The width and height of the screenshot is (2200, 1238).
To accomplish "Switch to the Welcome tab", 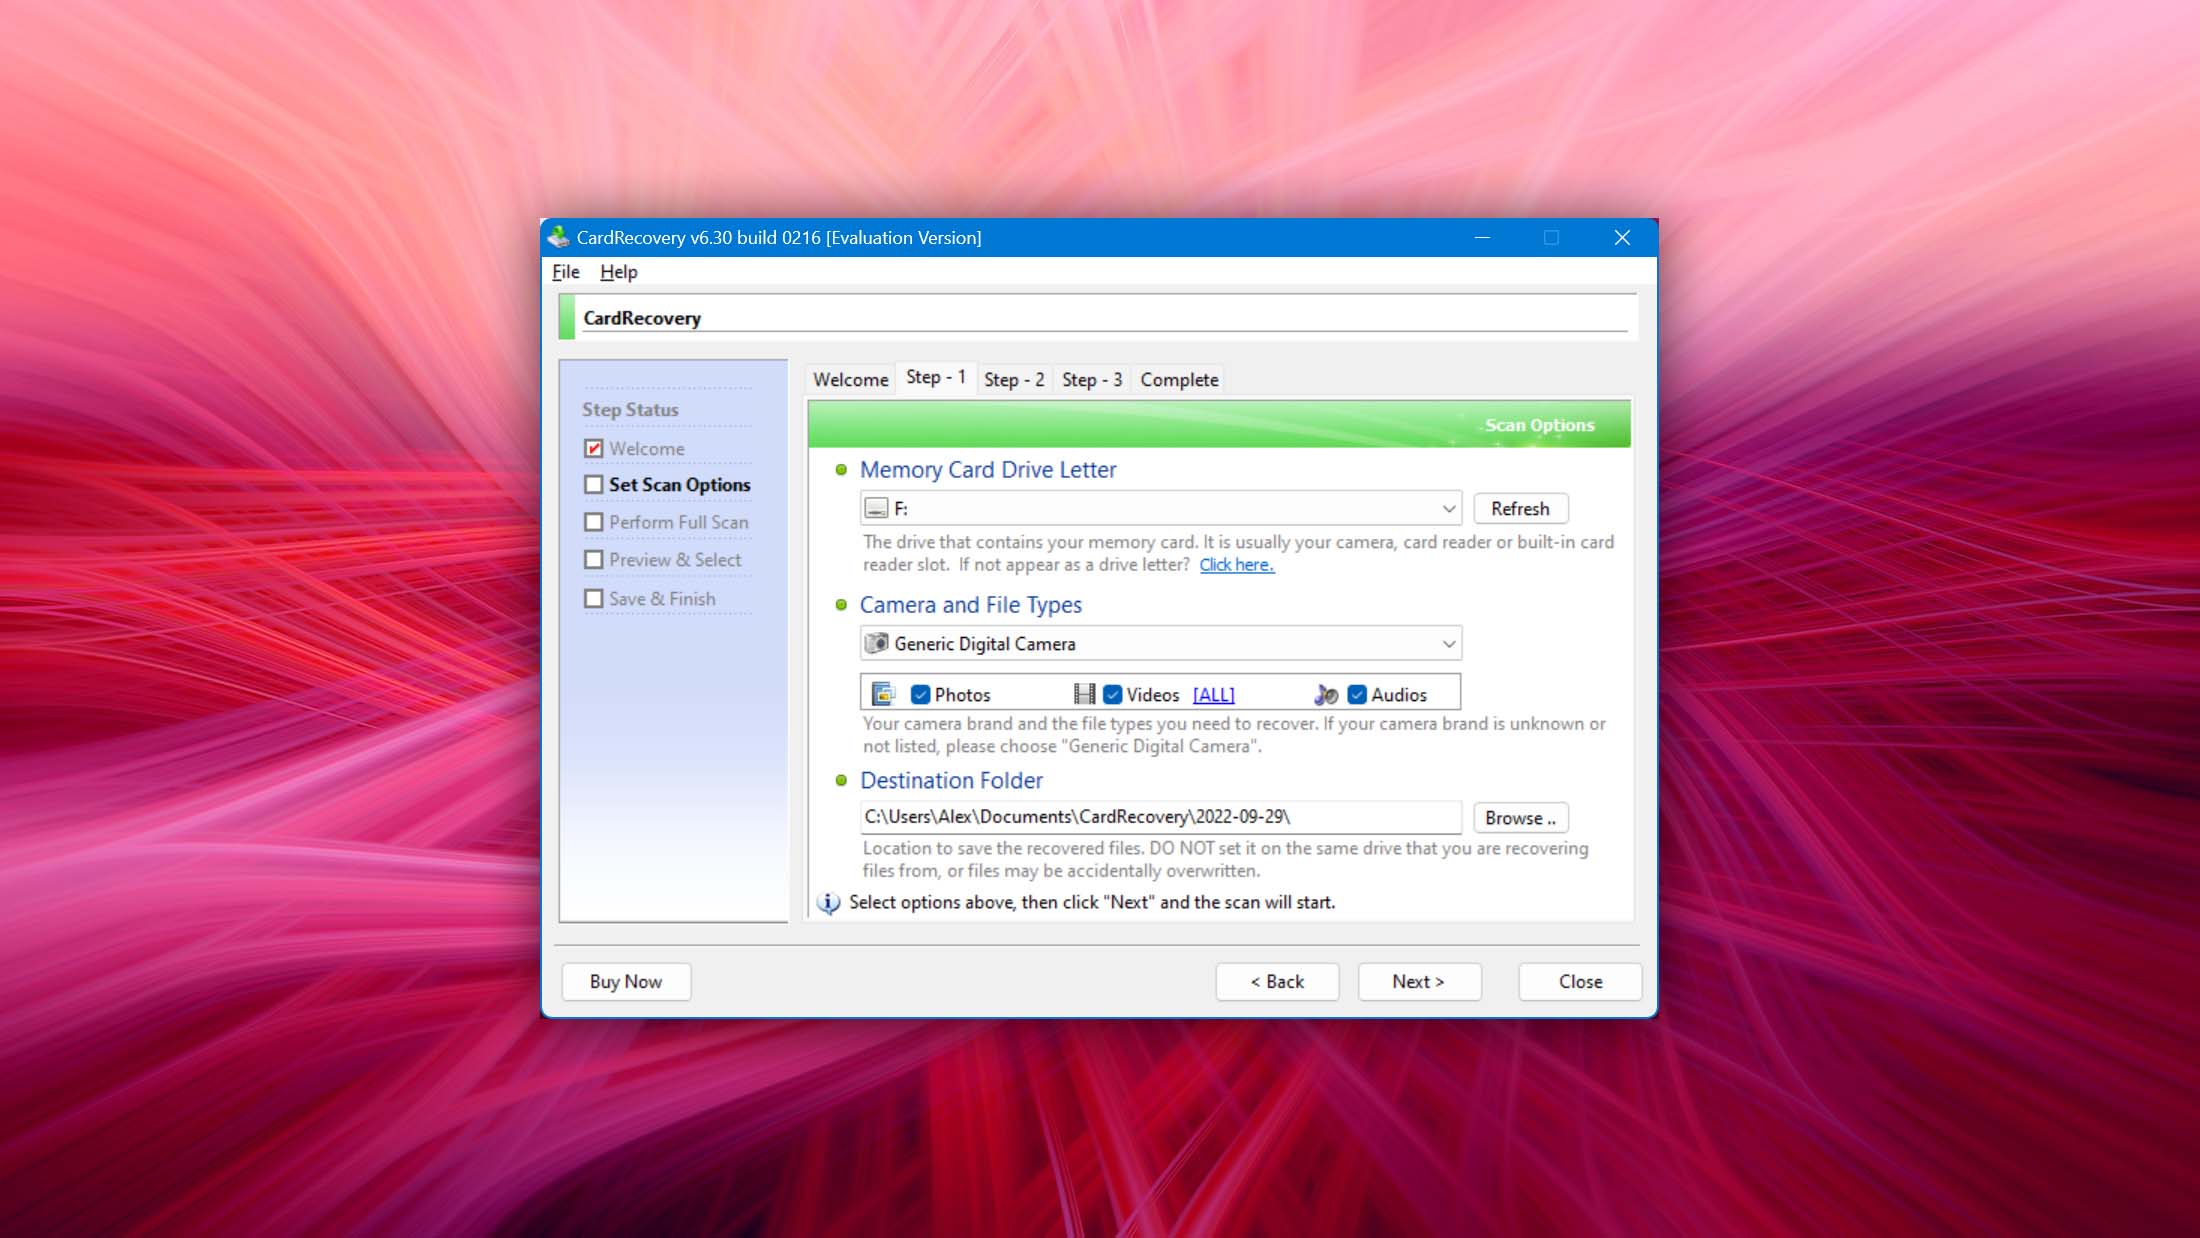I will tap(850, 380).
